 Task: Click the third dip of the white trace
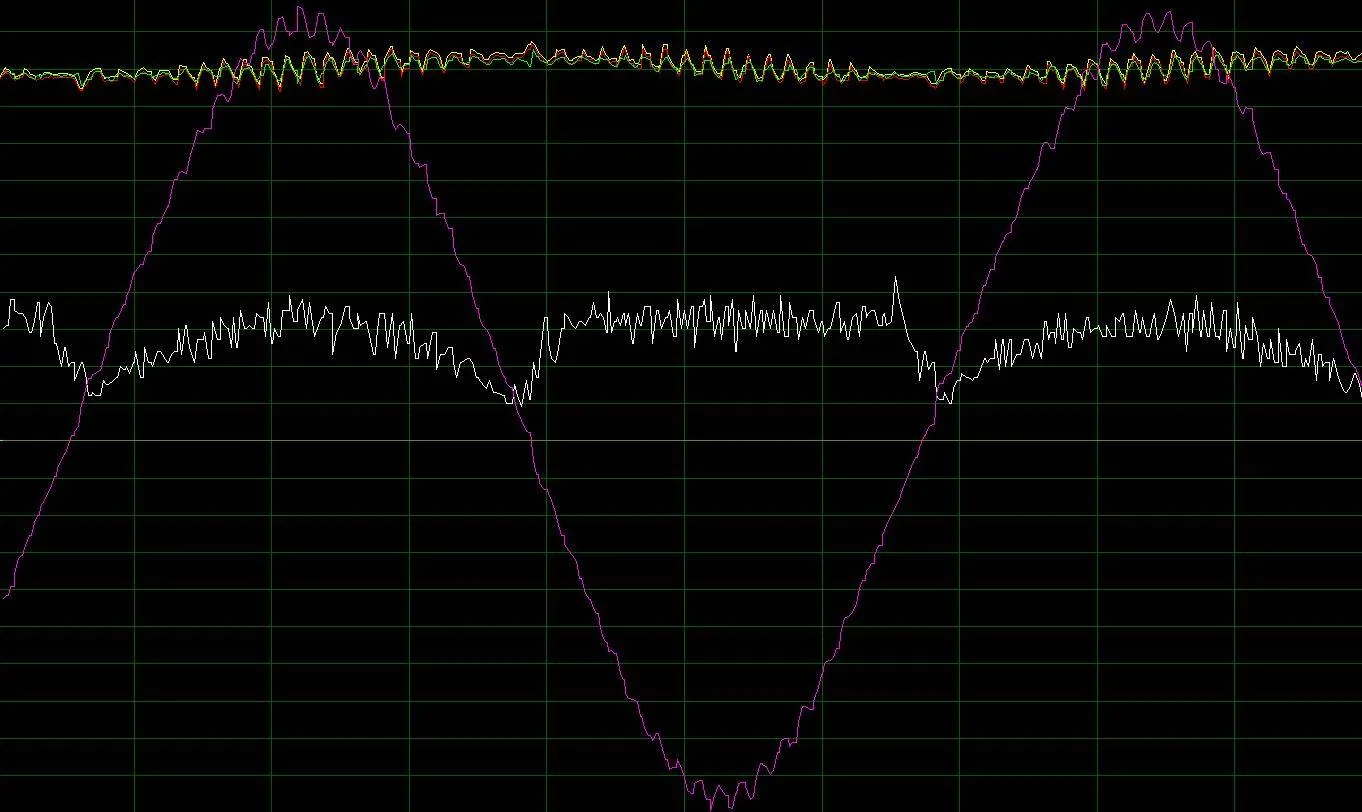click(x=940, y=398)
